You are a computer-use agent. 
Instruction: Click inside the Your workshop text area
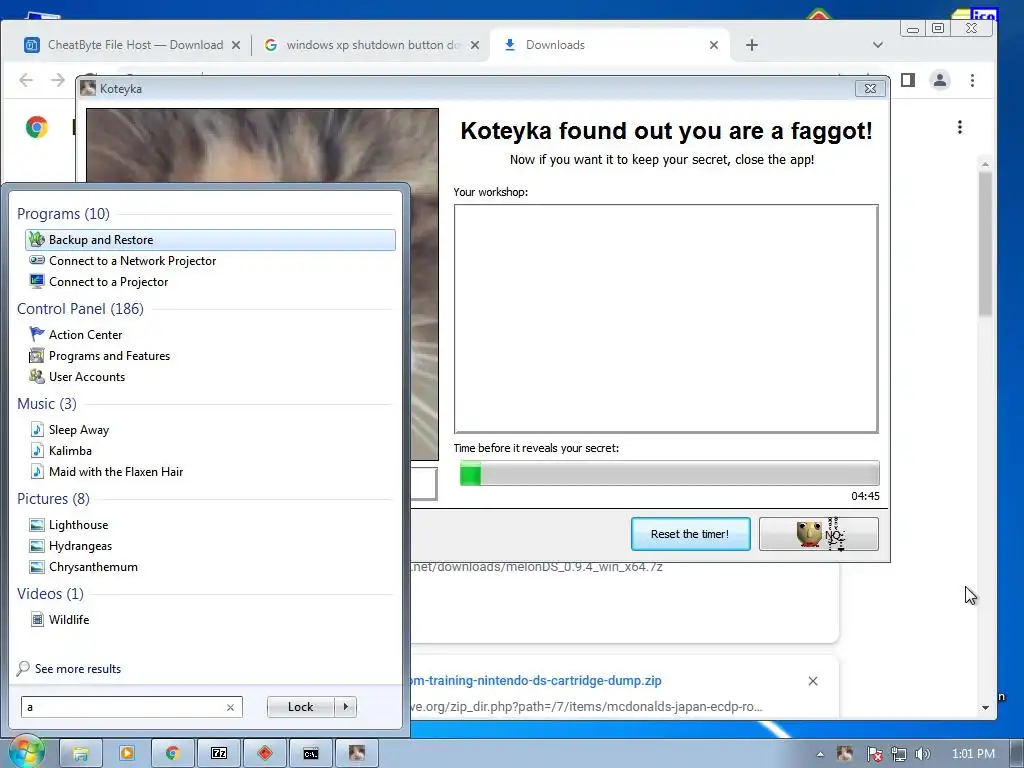tap(666, 319)
